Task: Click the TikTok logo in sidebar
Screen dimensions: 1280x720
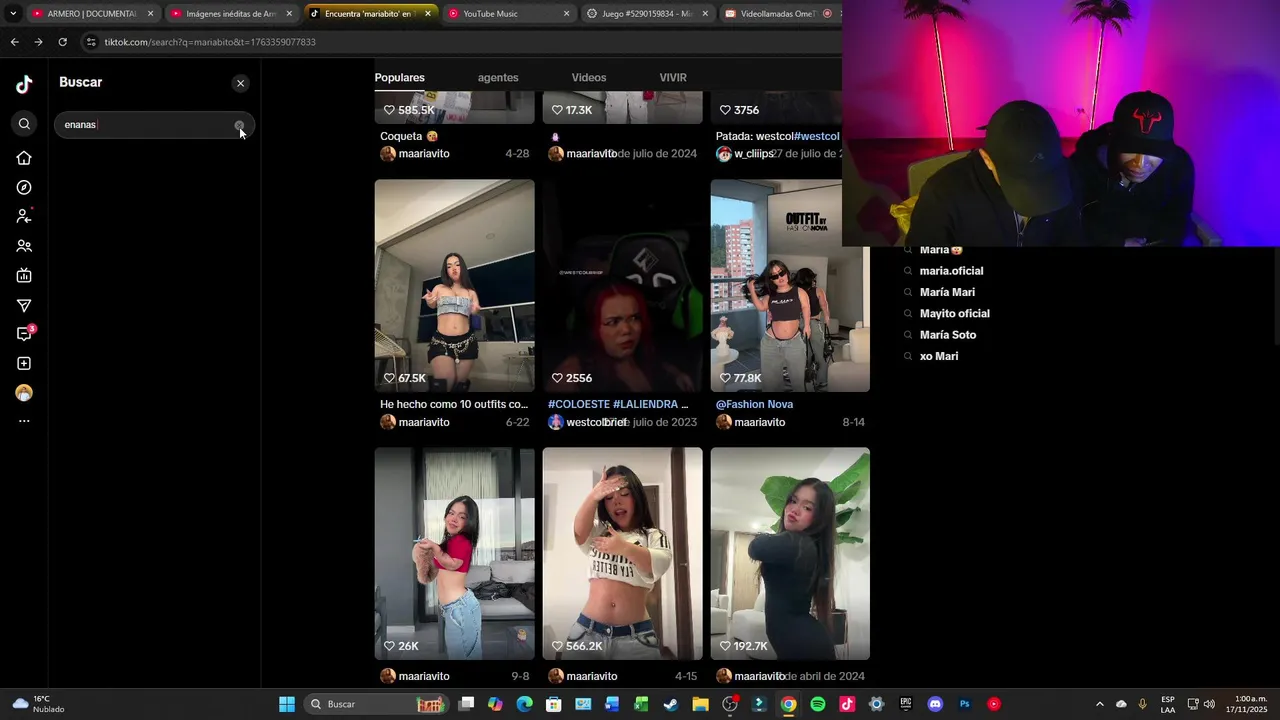Action: (24, 85)
